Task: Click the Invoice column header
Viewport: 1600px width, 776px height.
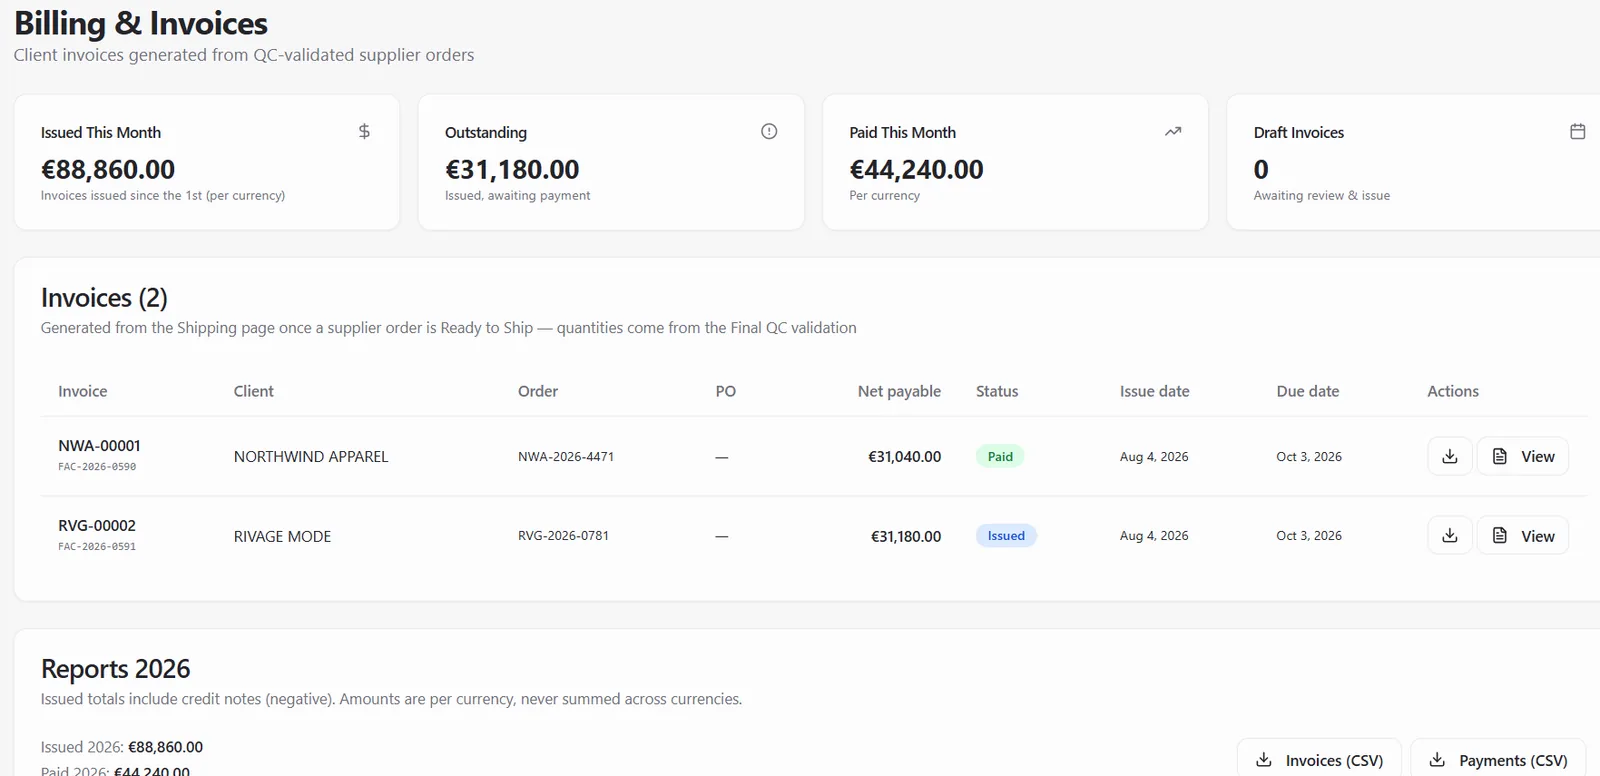Action: tap(82, 391)
